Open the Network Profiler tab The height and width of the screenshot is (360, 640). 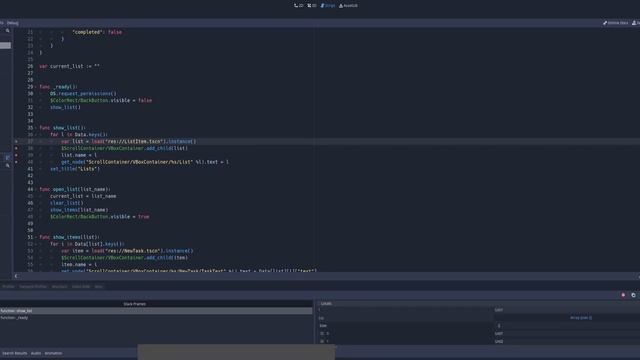[x=33, y=287]
